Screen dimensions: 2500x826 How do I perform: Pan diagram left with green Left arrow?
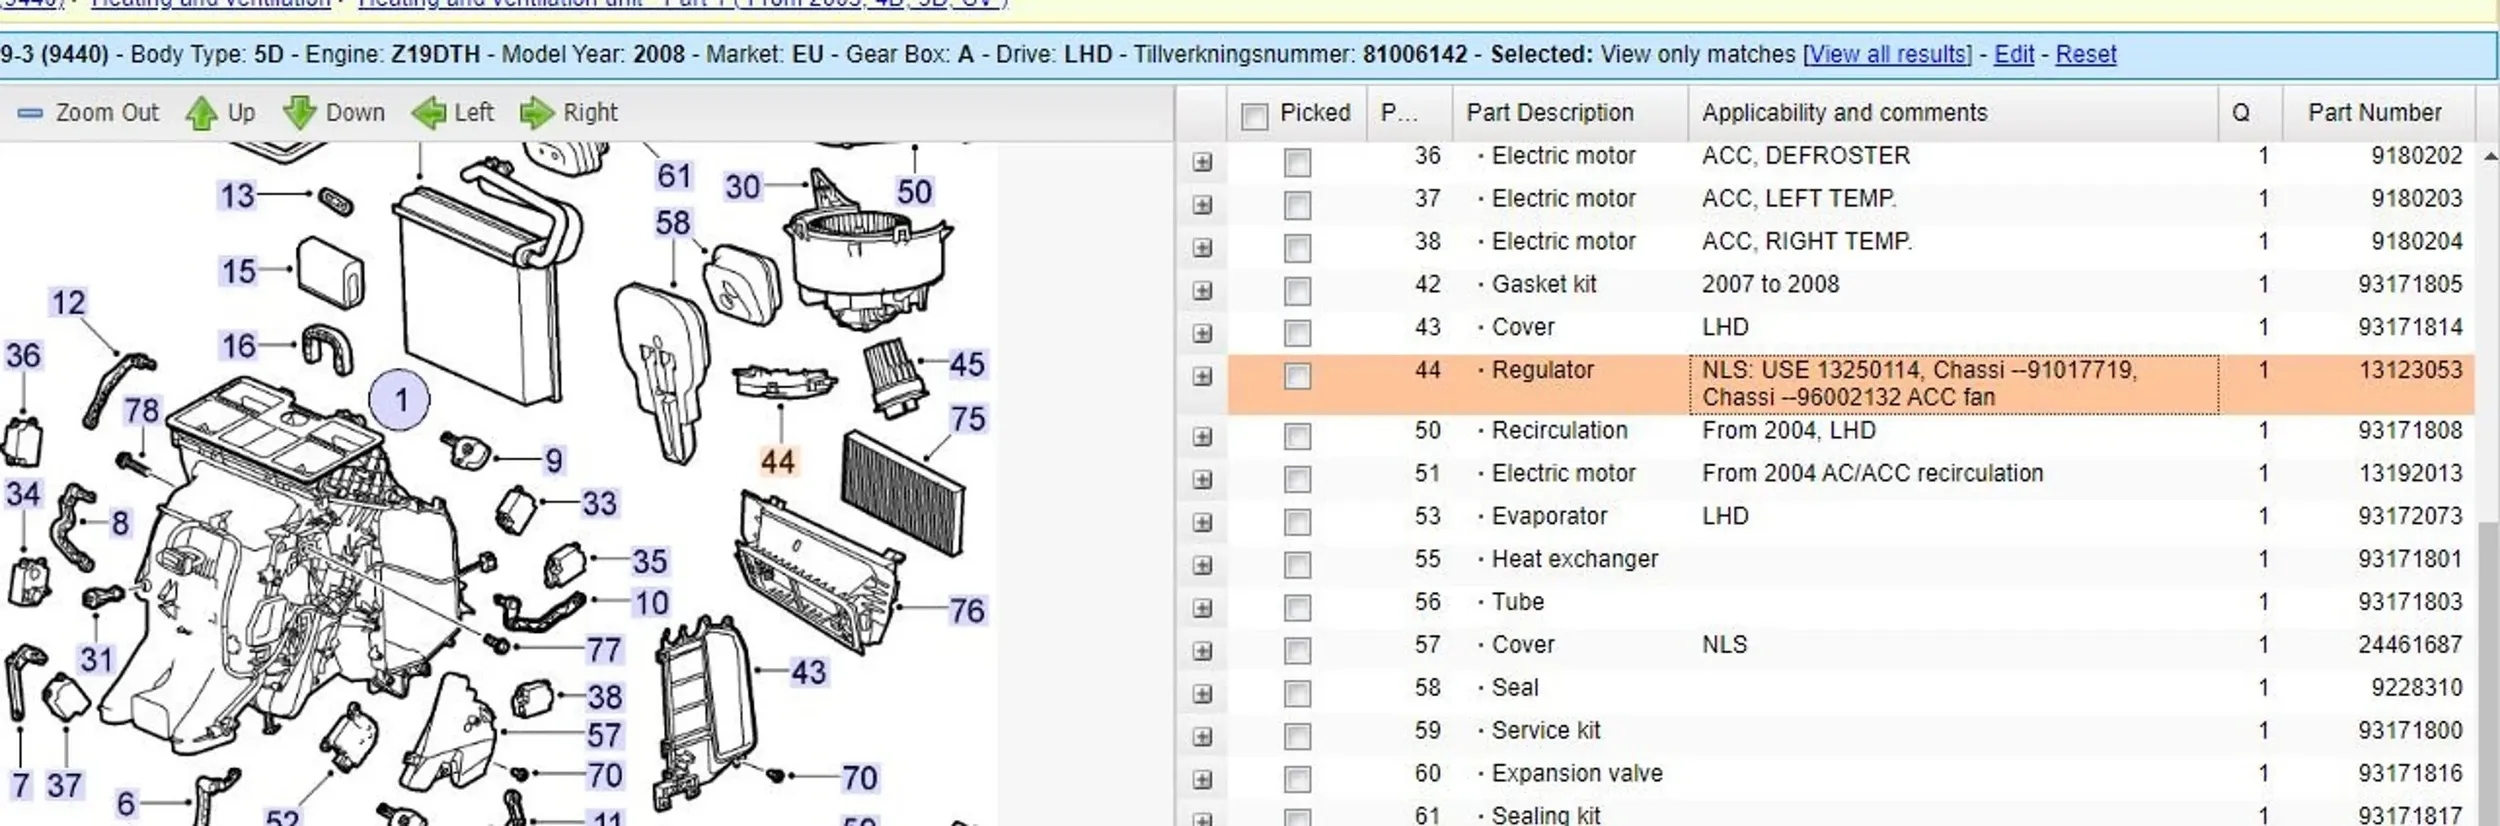pos(429,113)
